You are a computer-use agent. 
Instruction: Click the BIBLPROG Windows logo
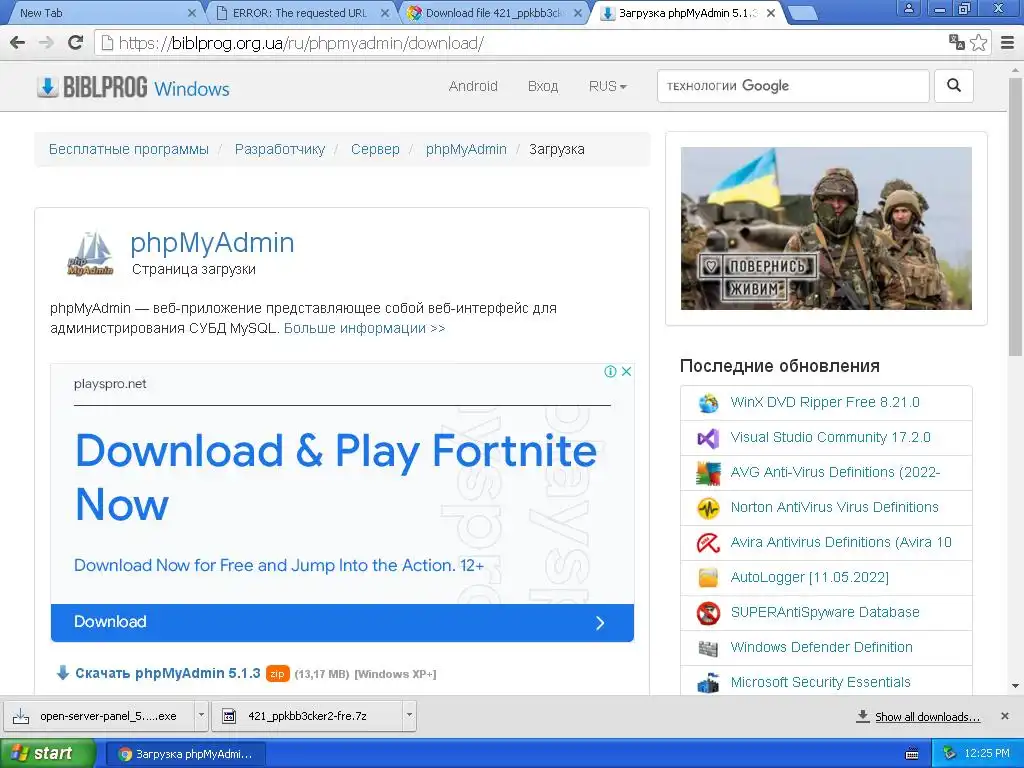tap(133, 87)
